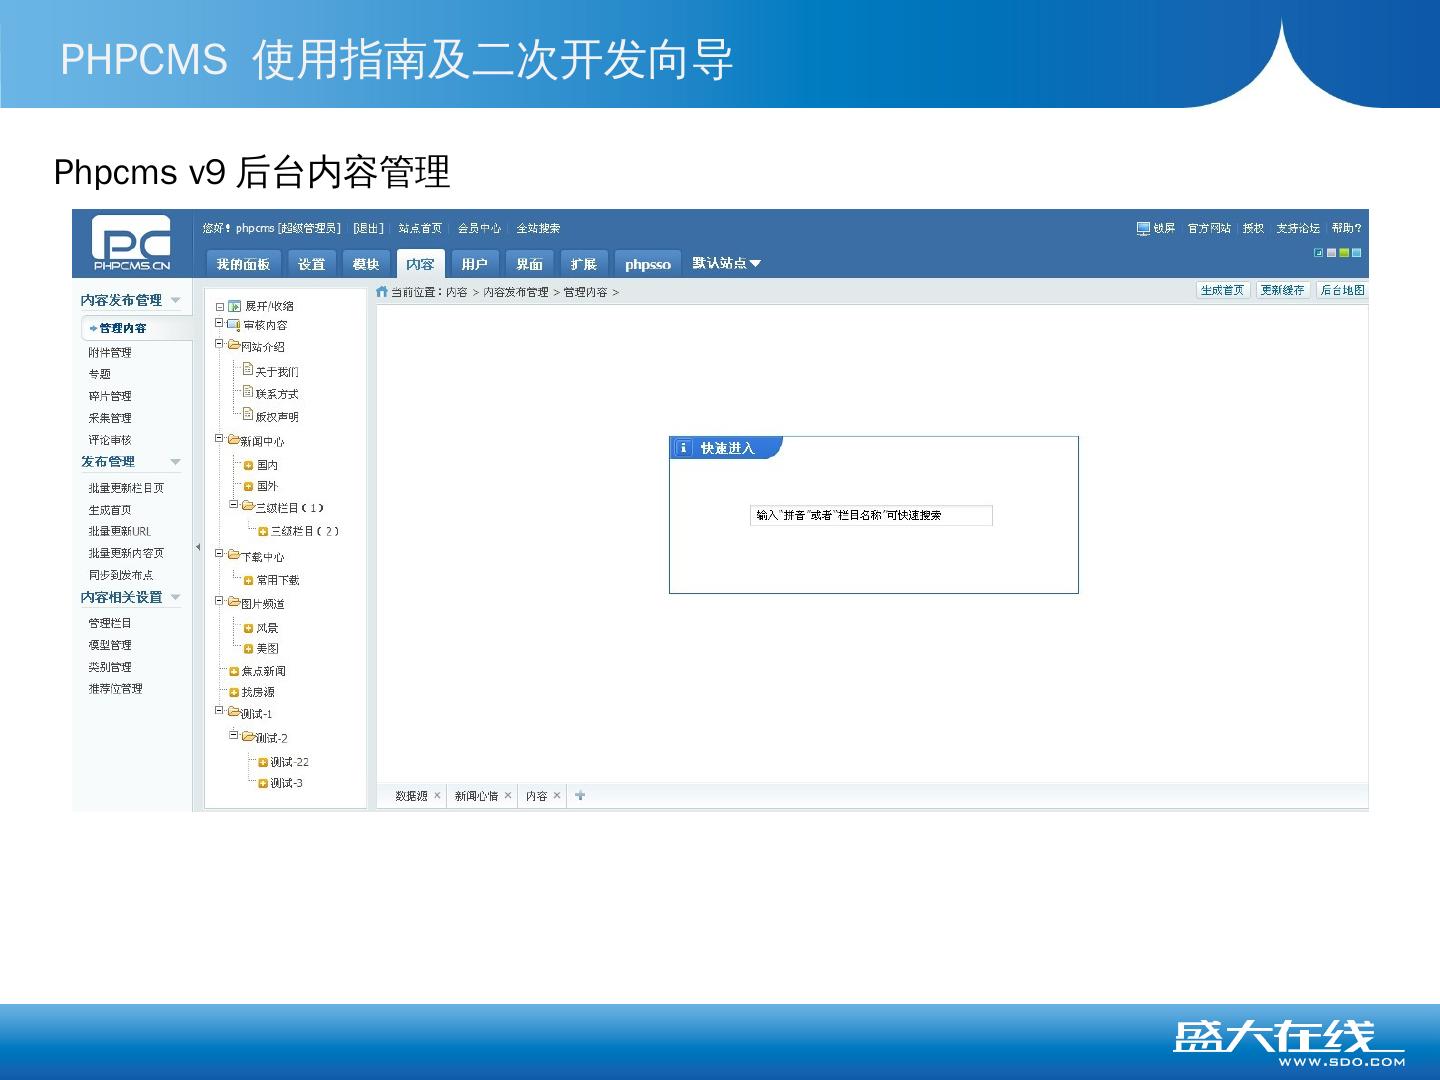
Task: Open 批量更新URL in the sidebar
Action: [x=120, y=532]
